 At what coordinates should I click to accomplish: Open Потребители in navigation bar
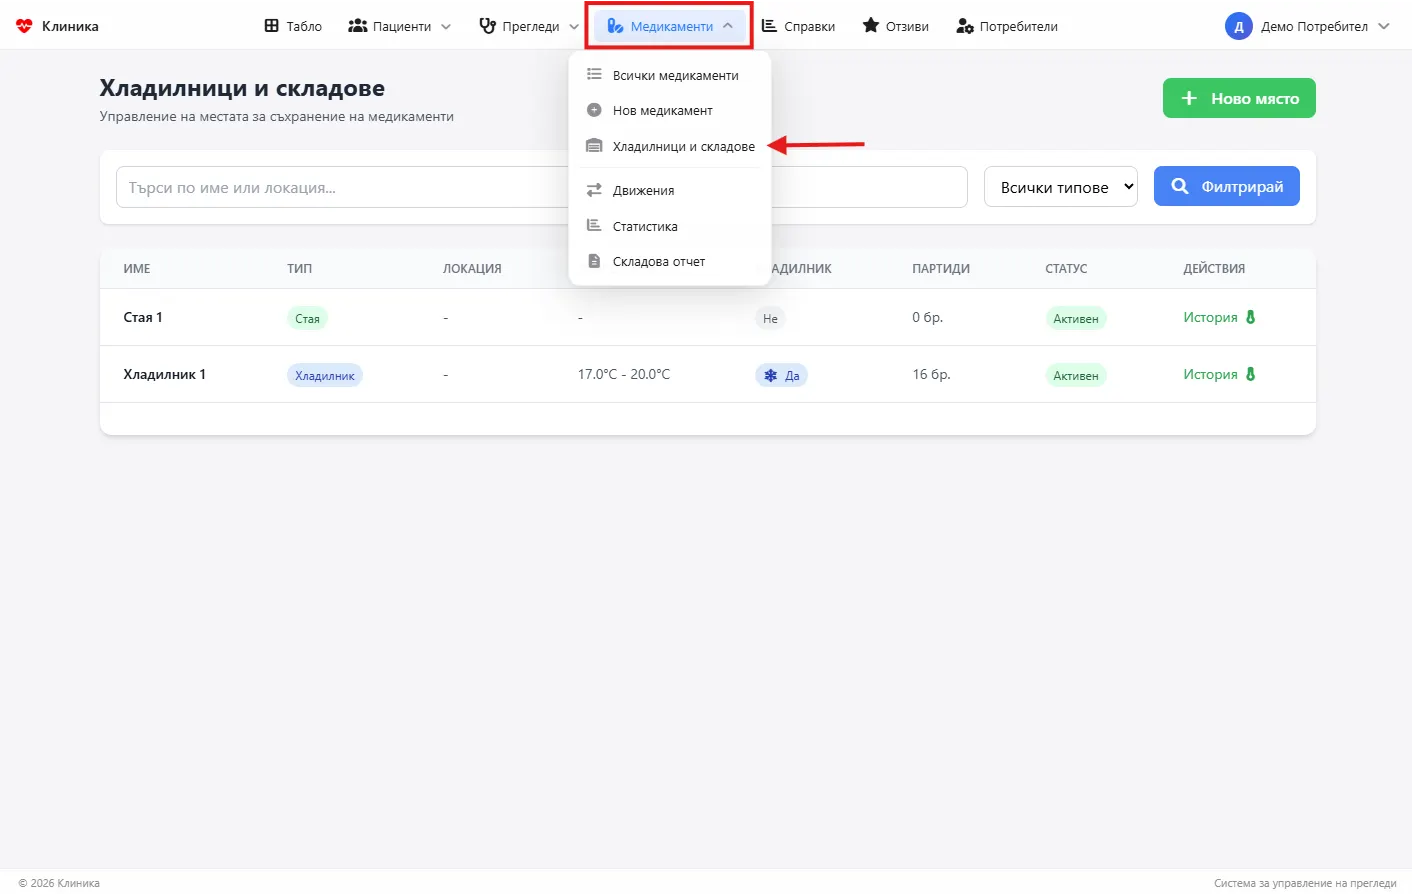[1007, 26]
